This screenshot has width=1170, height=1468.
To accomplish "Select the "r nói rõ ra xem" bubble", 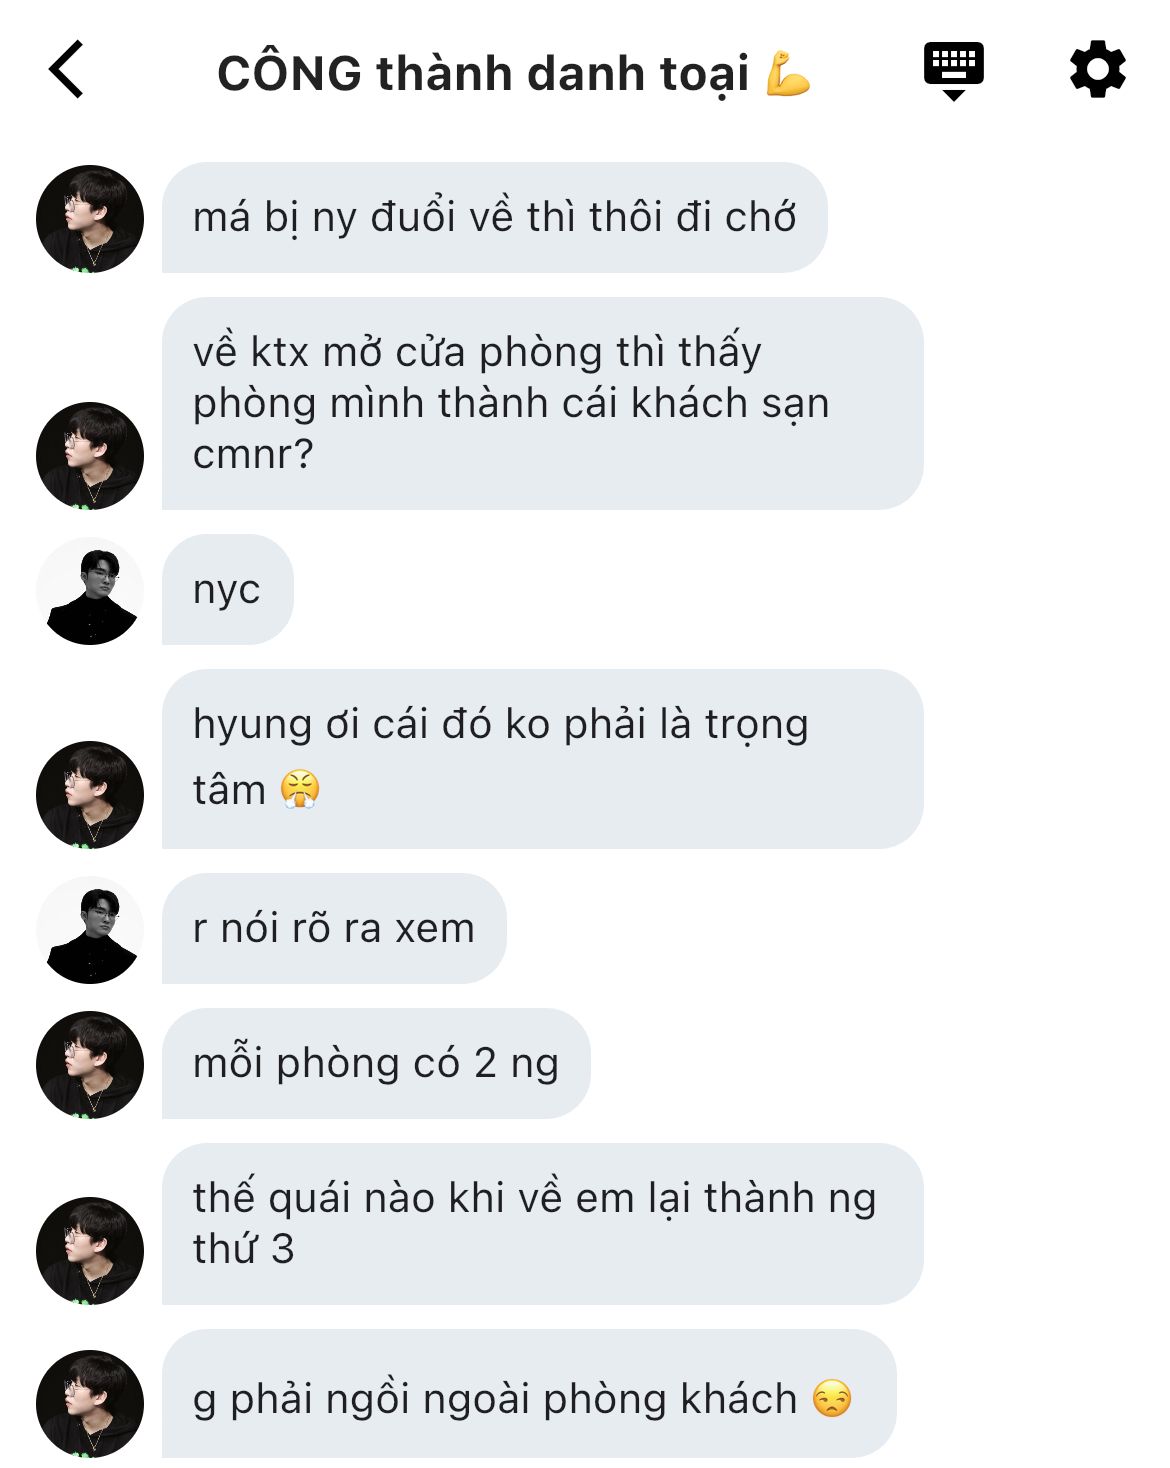I will pyautogui.click(x=334, y=928).
